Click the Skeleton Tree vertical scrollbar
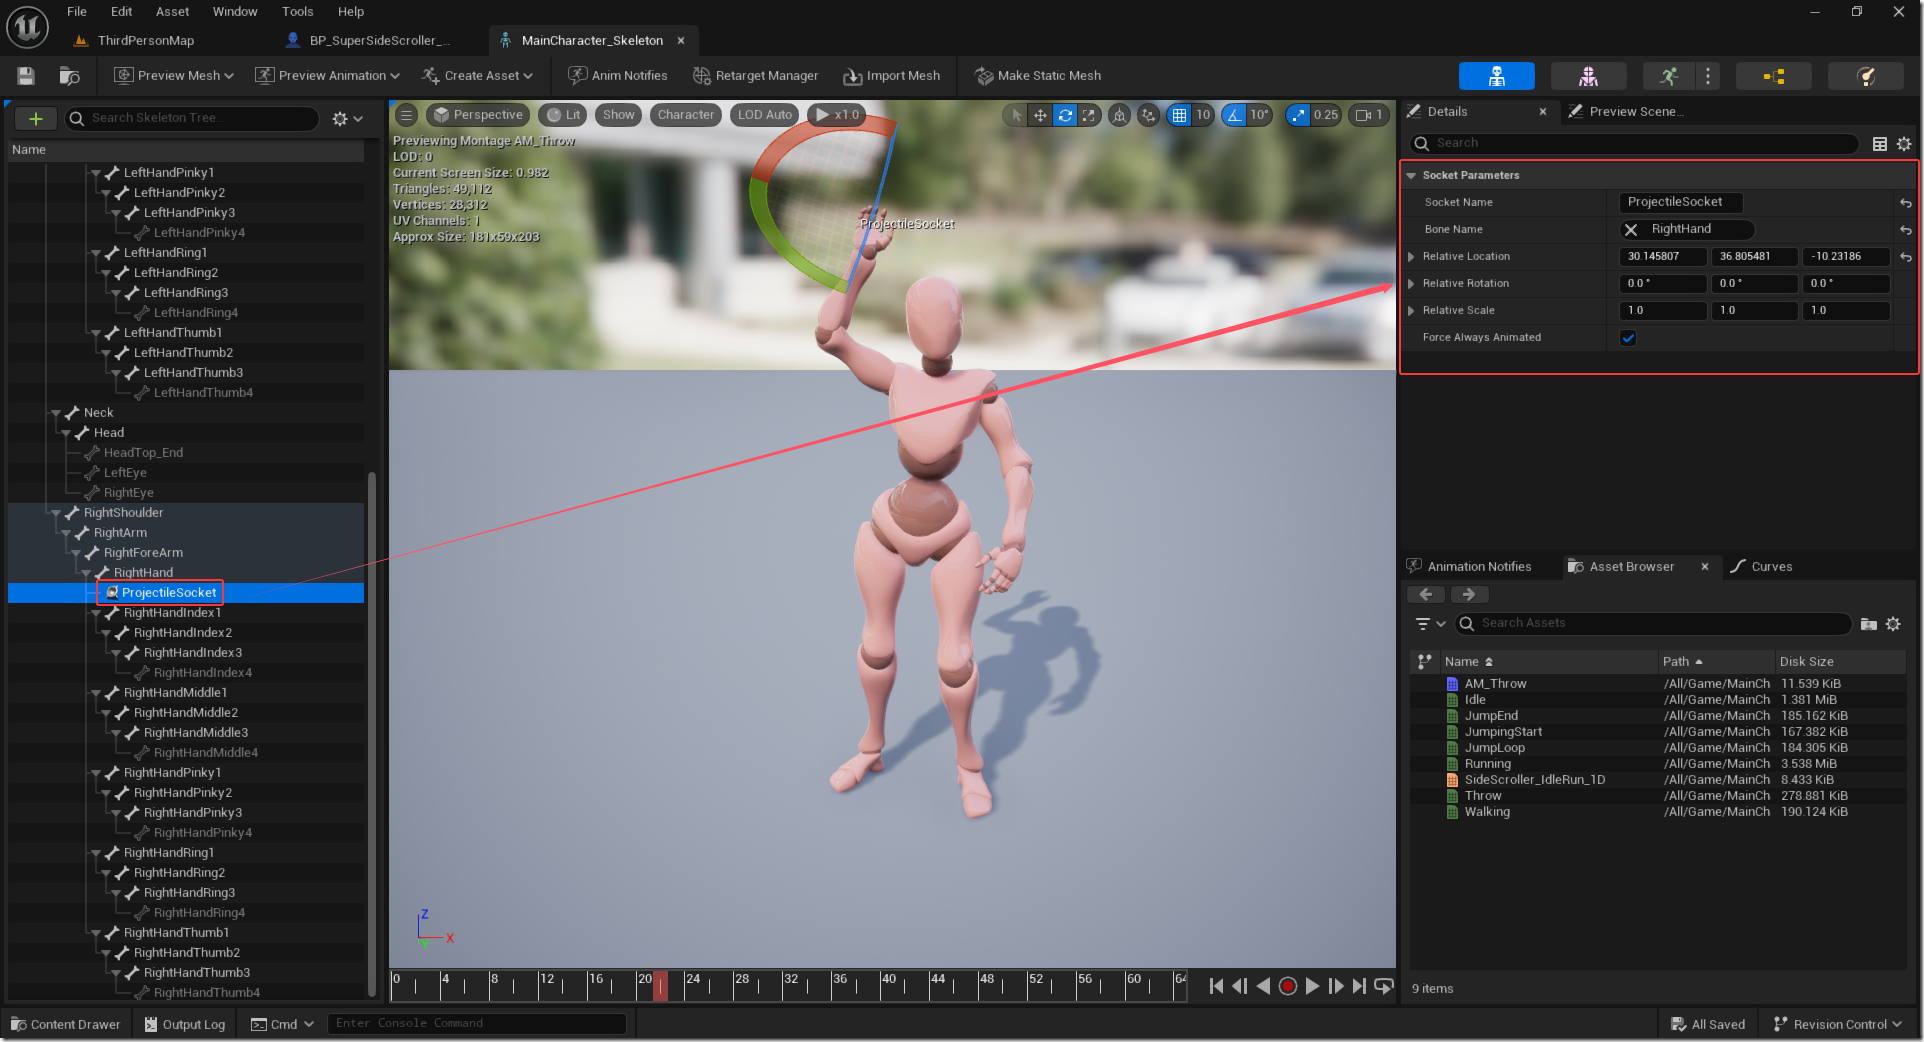 [x=372, y=734]
